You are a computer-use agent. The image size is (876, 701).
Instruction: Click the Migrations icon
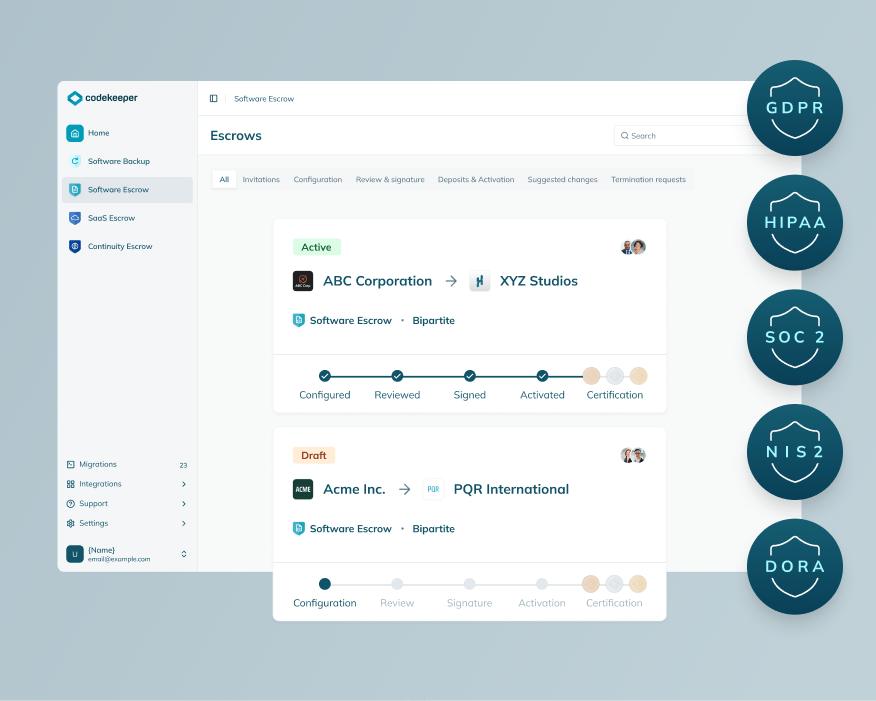click(70, 464)
